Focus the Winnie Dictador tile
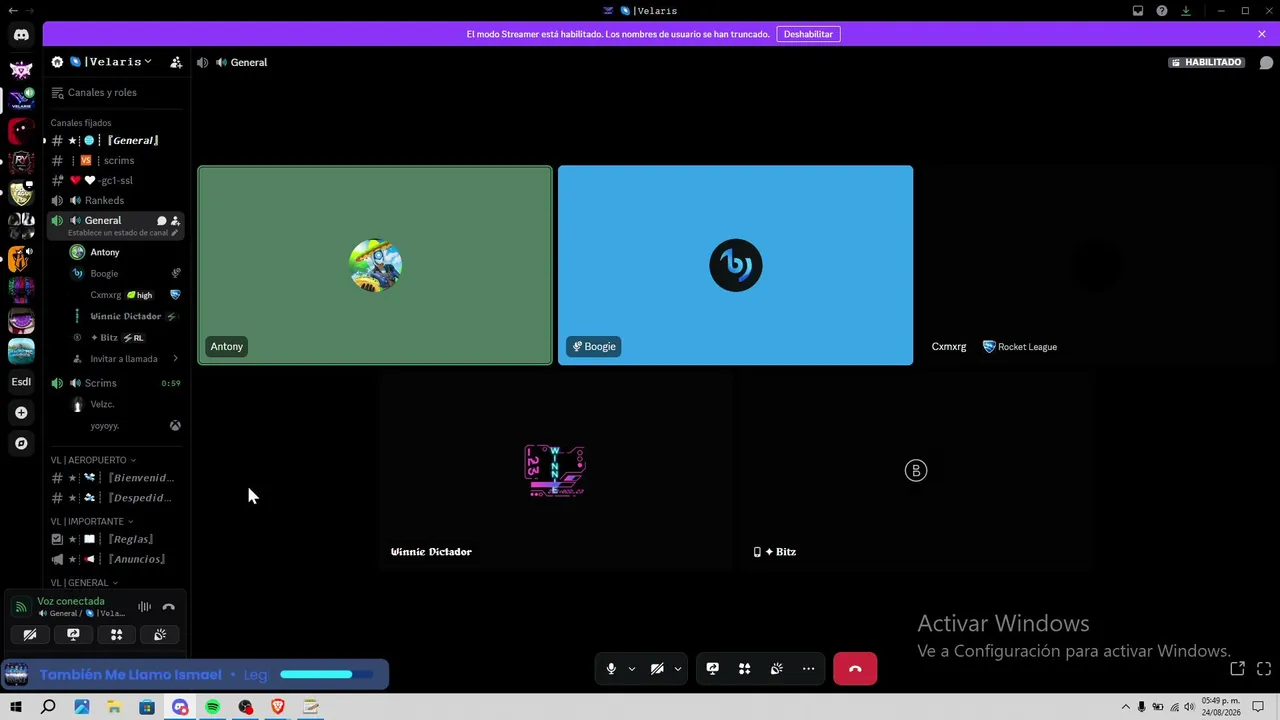1280x720 pixels. (555, 470)
